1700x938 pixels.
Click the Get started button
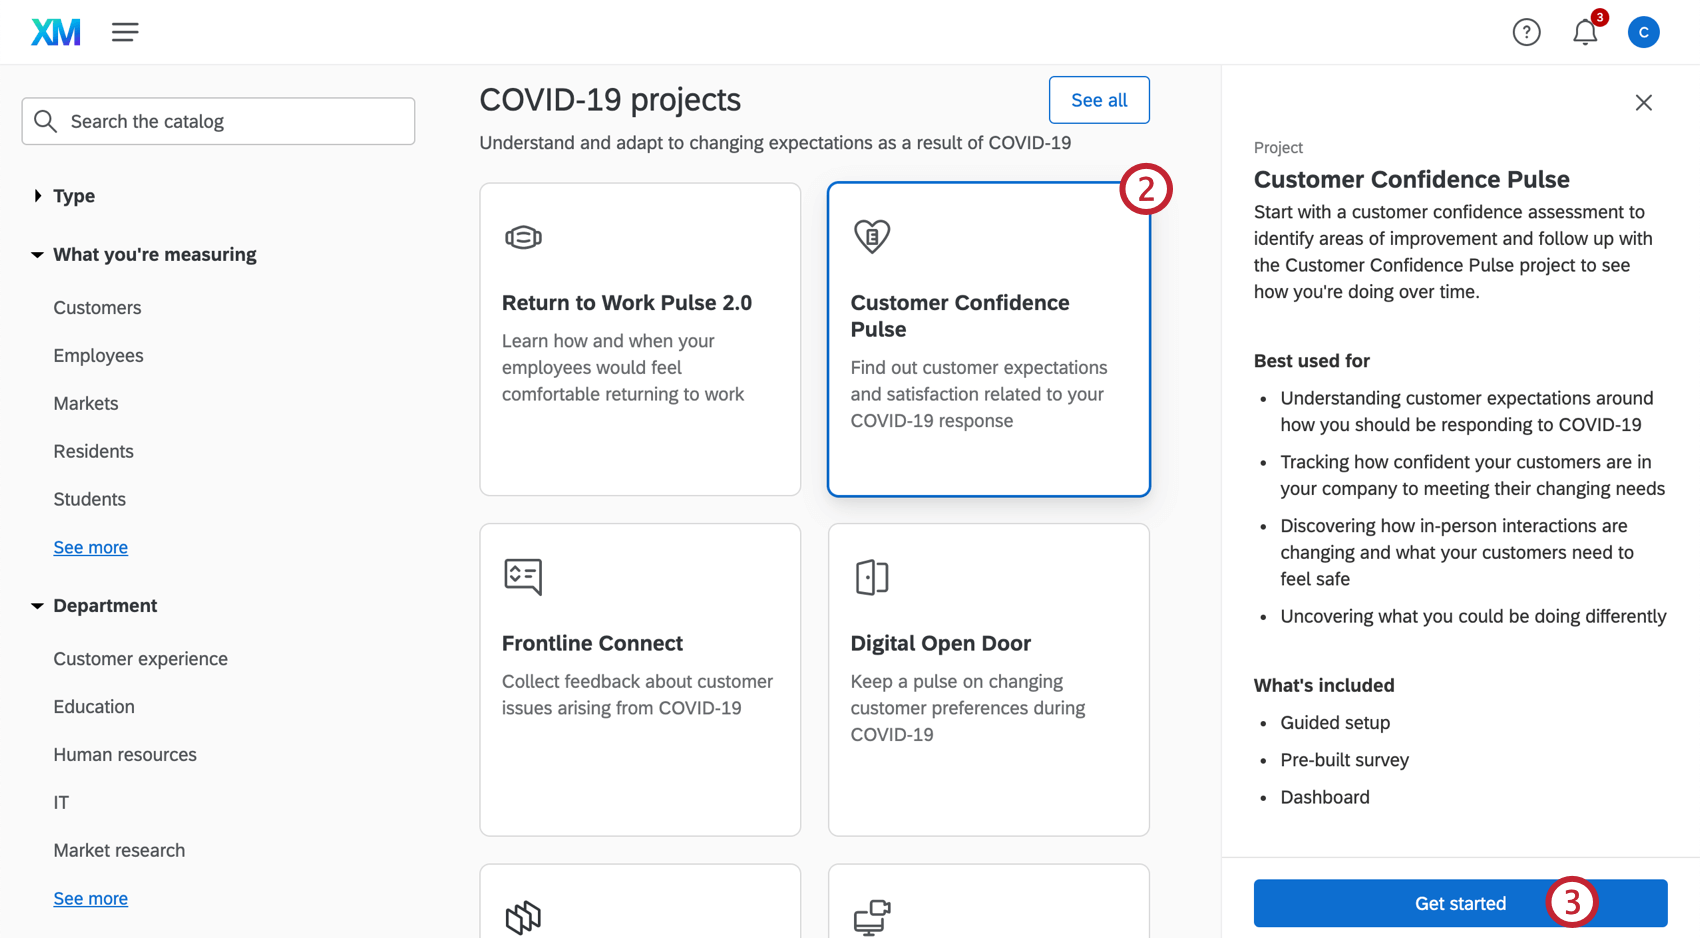coord(1460,903)
